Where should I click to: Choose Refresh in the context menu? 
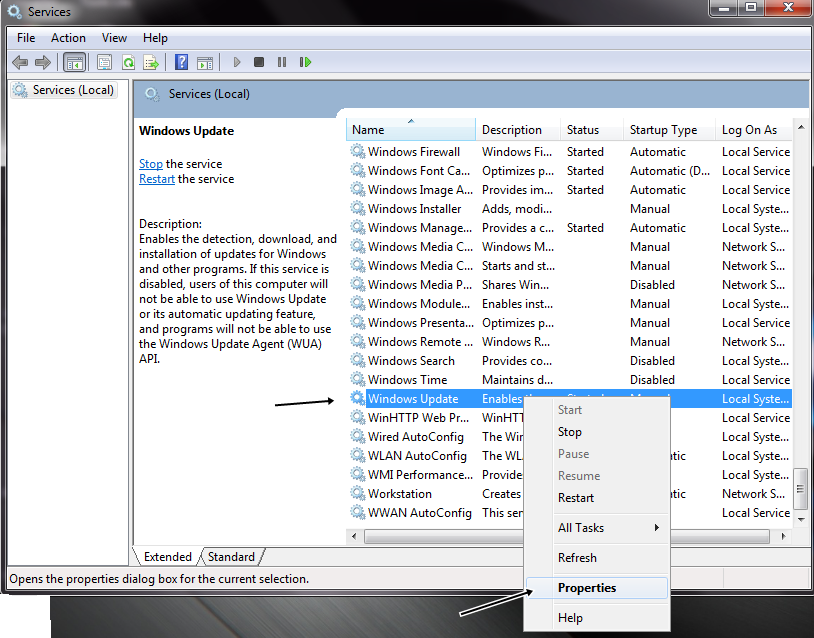[597, 558]
